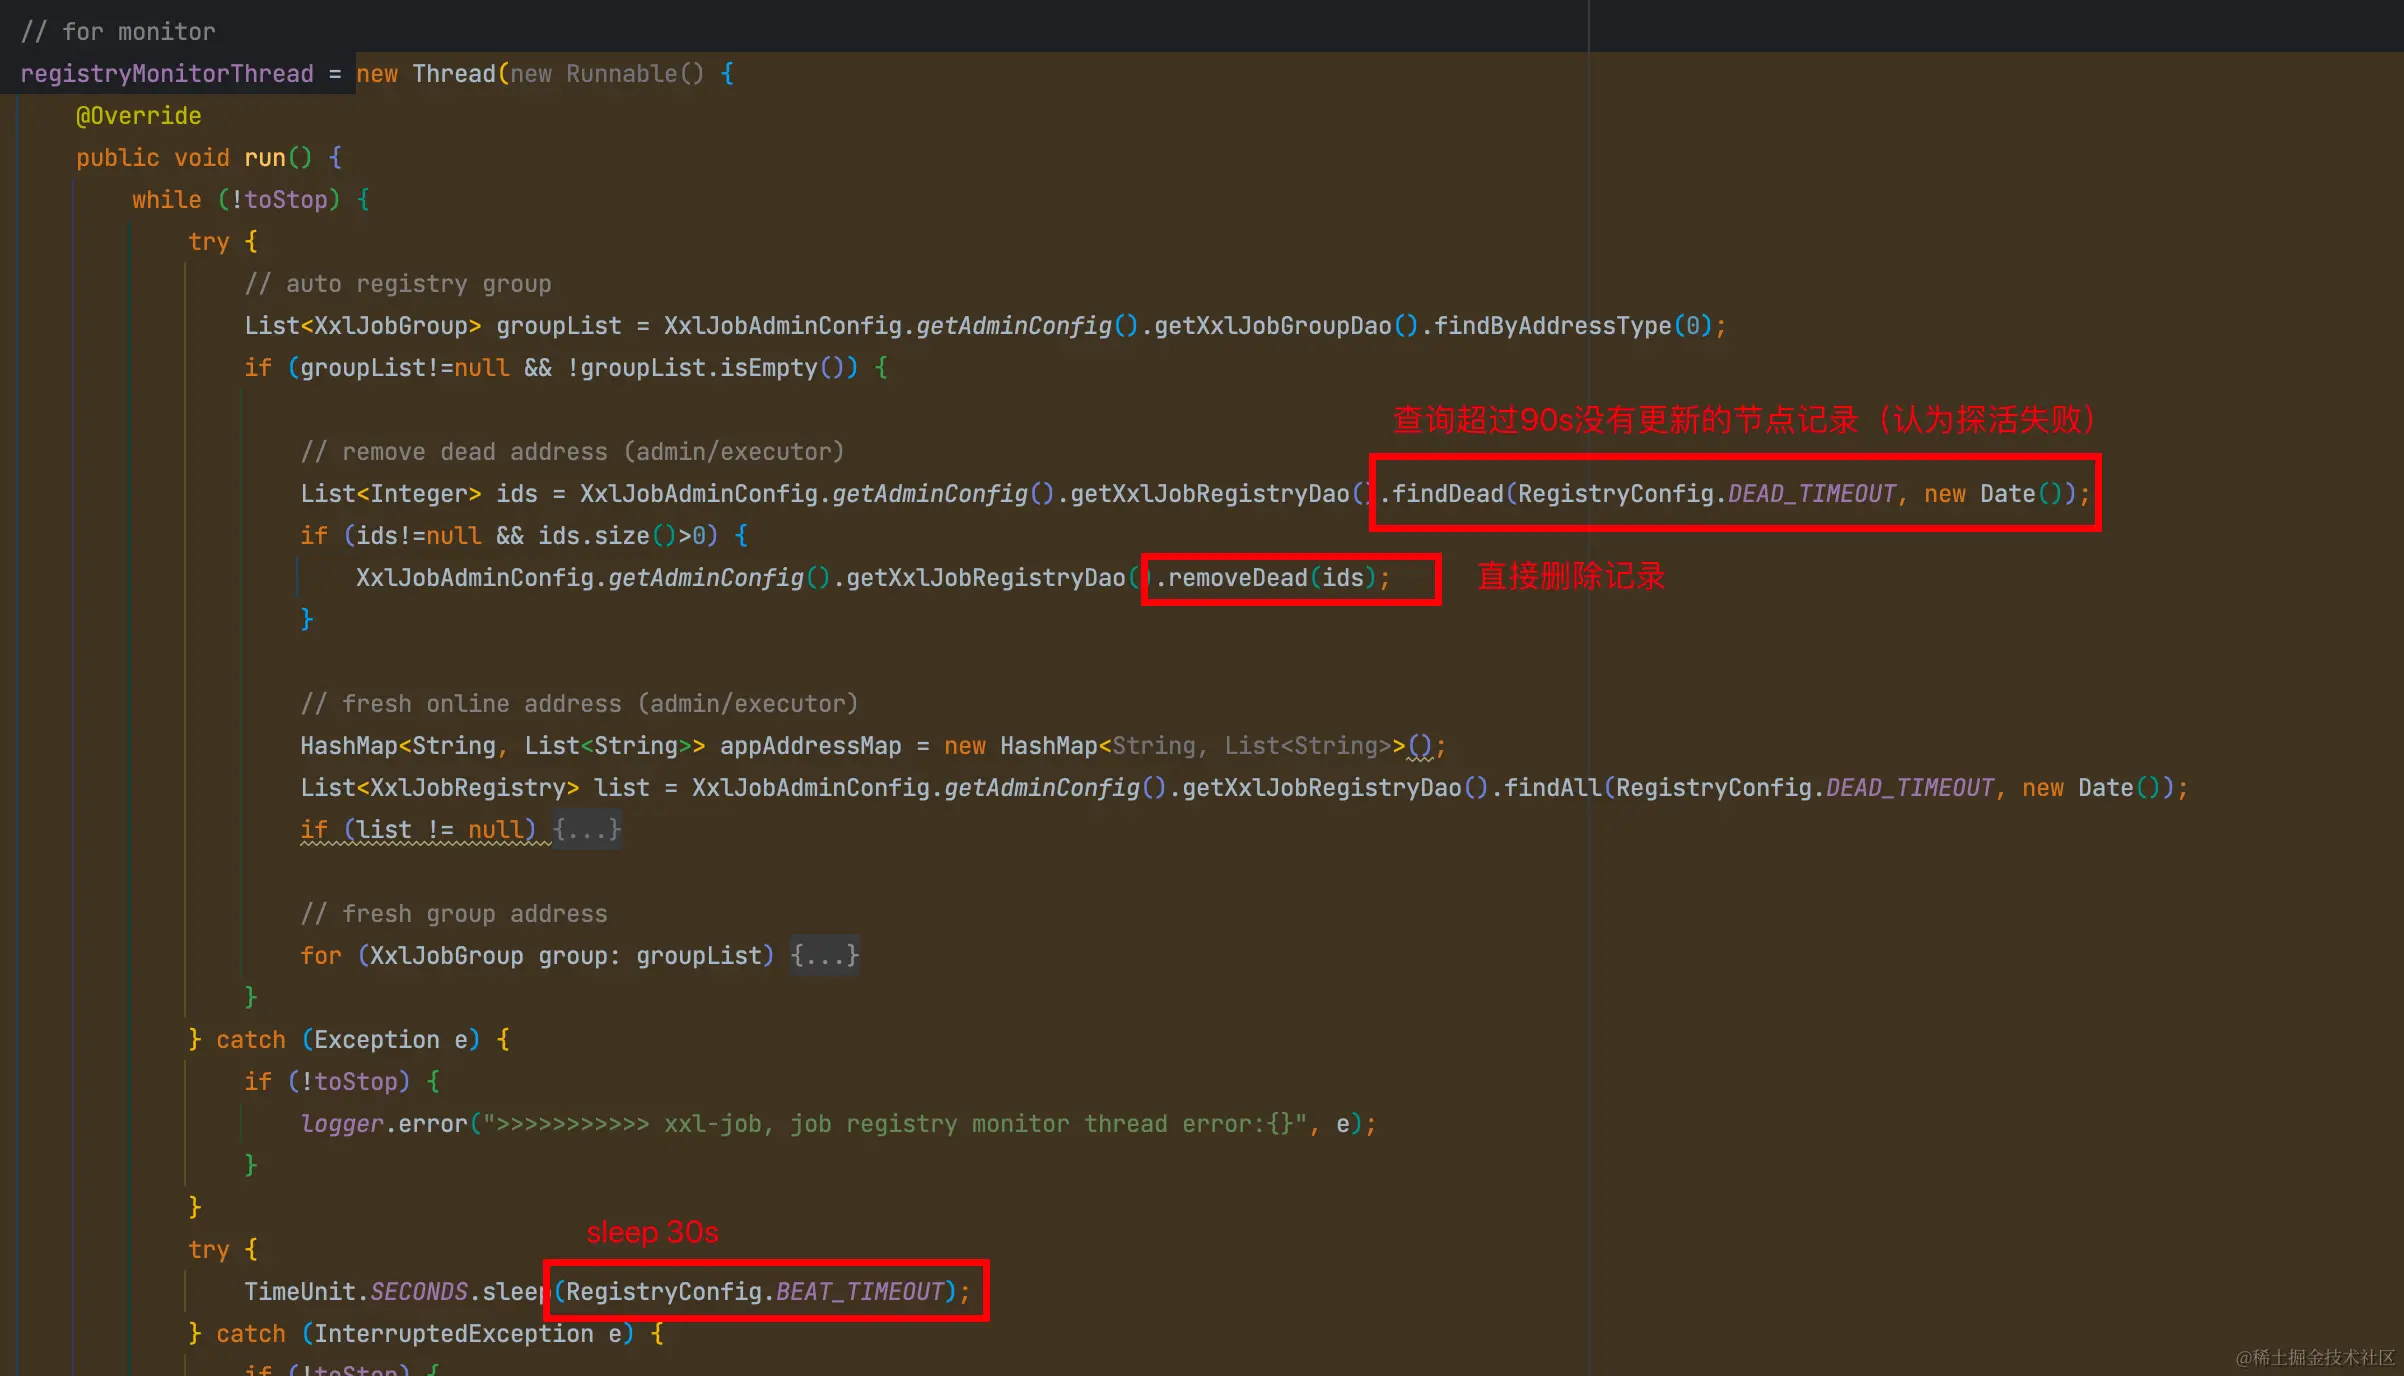Click getXxlJobRegistryDao in the removeDead line
The width and height of the screenshot is (2404, 1376).
(986, 578)
